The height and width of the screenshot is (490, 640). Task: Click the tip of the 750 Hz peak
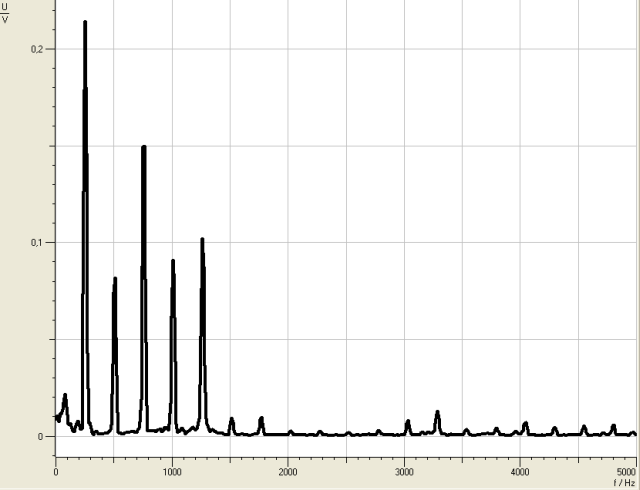coord(144,148)
